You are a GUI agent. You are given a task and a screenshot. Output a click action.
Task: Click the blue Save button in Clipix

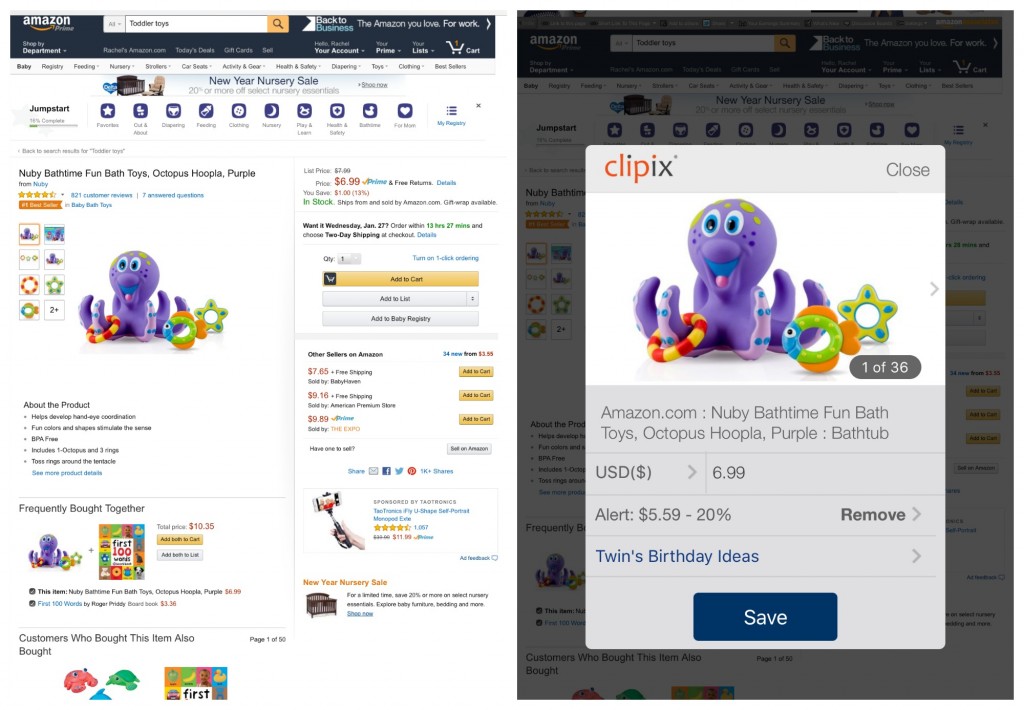click(765, 617)
